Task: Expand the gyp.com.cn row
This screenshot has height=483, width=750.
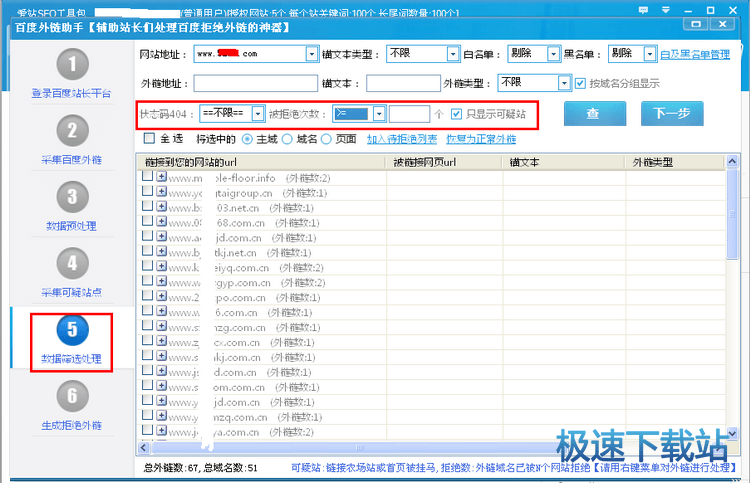Action: coord(161,281)
